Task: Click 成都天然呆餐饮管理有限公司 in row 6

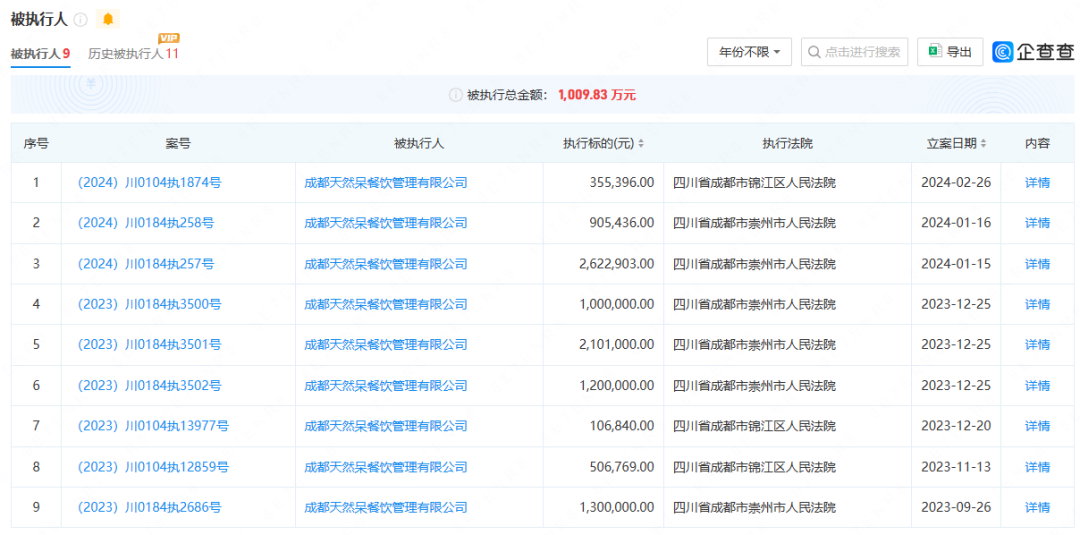Action: pyautogui.click(x=386, y=386)
